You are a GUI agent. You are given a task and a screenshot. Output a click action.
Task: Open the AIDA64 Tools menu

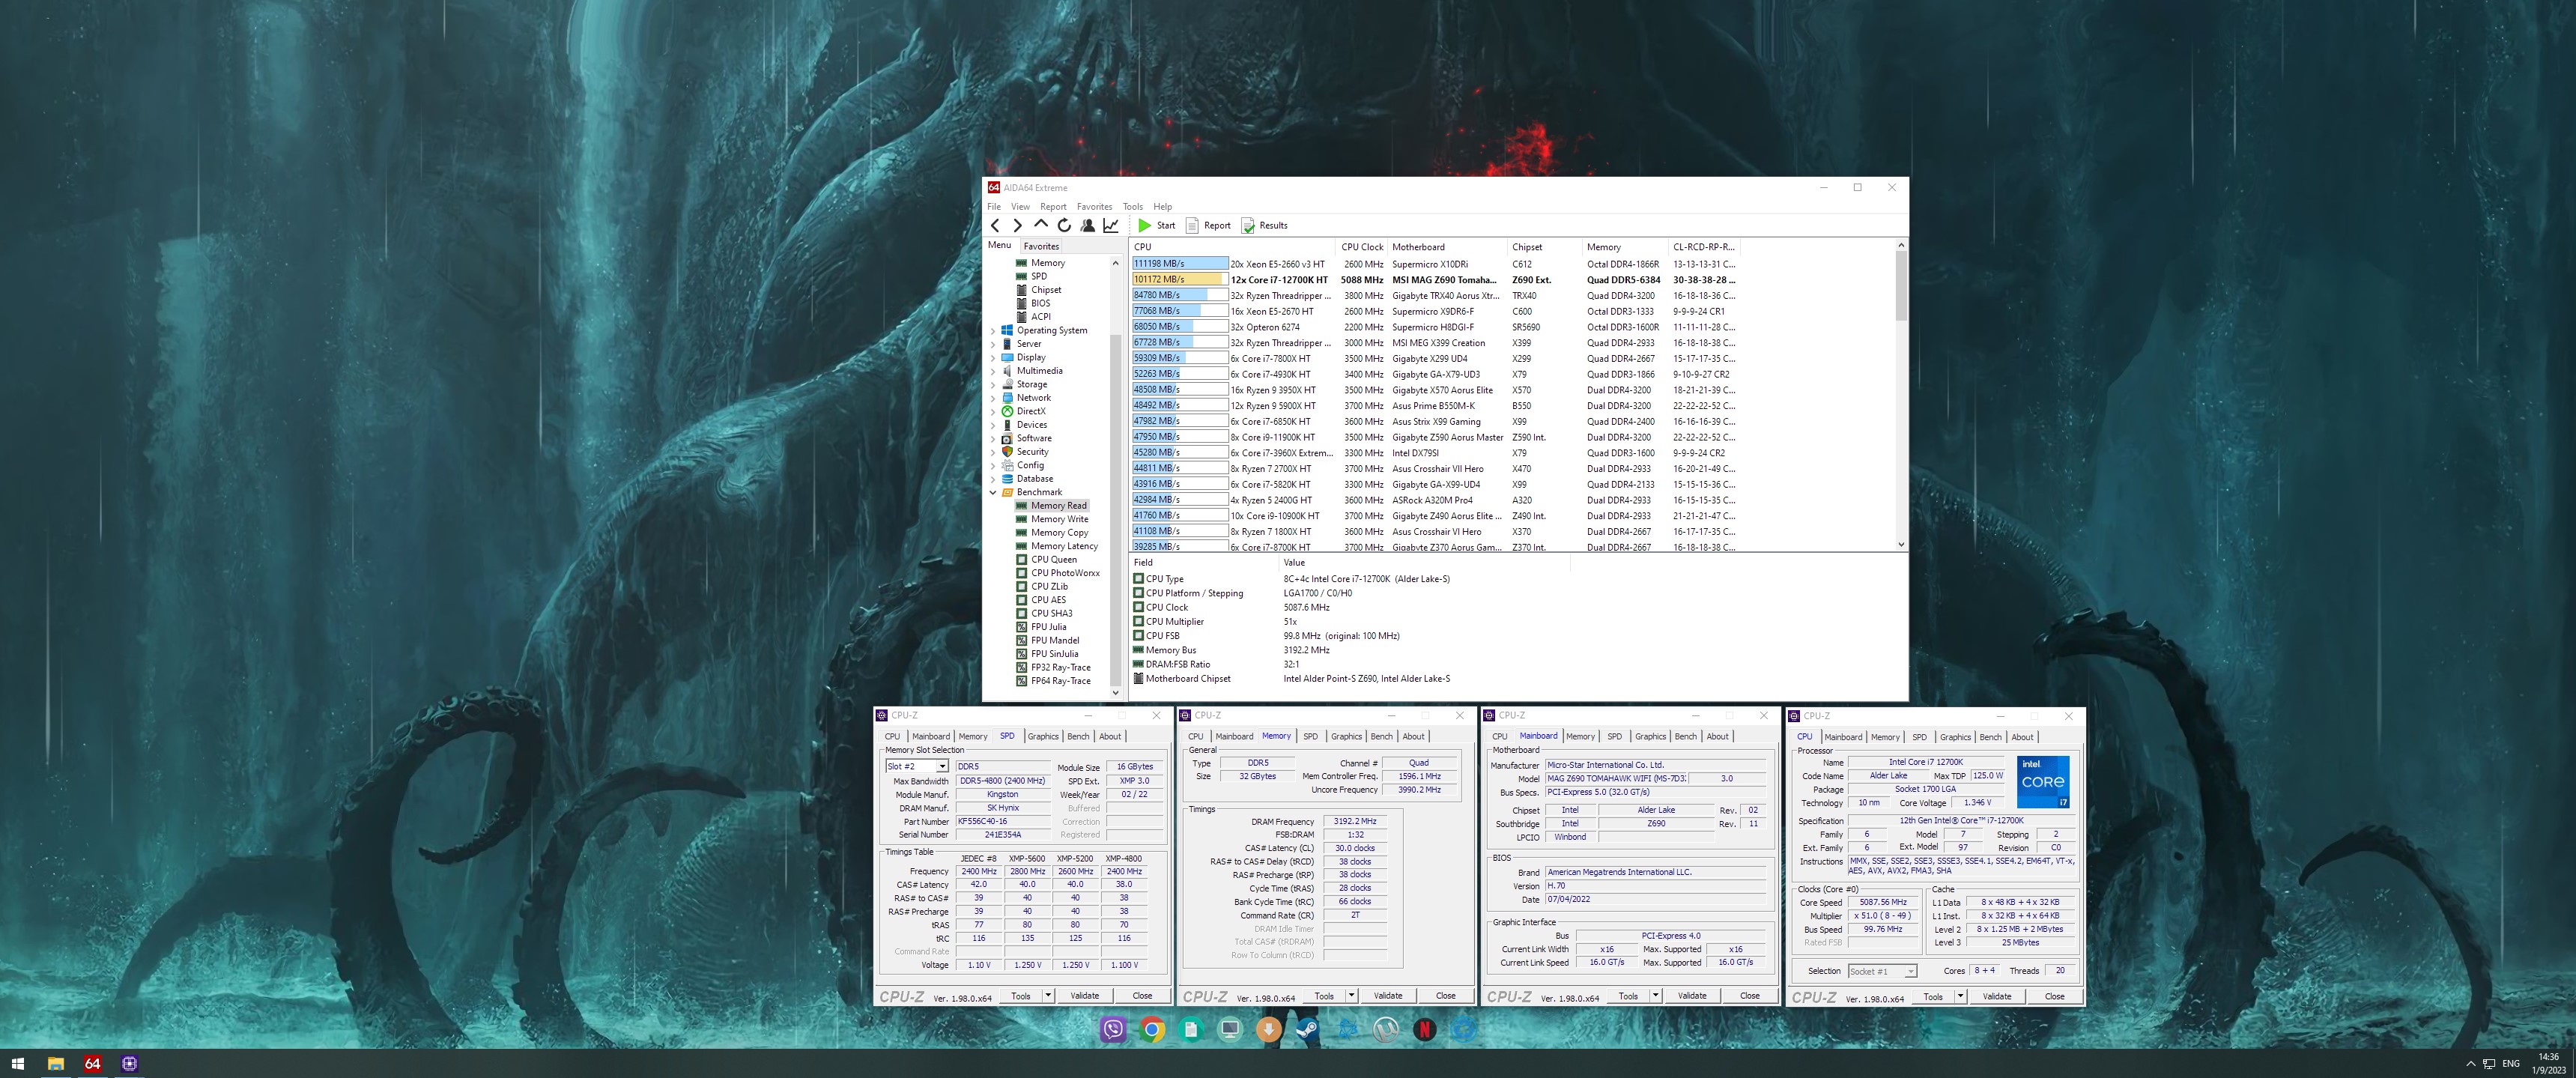click(1132, 207)
